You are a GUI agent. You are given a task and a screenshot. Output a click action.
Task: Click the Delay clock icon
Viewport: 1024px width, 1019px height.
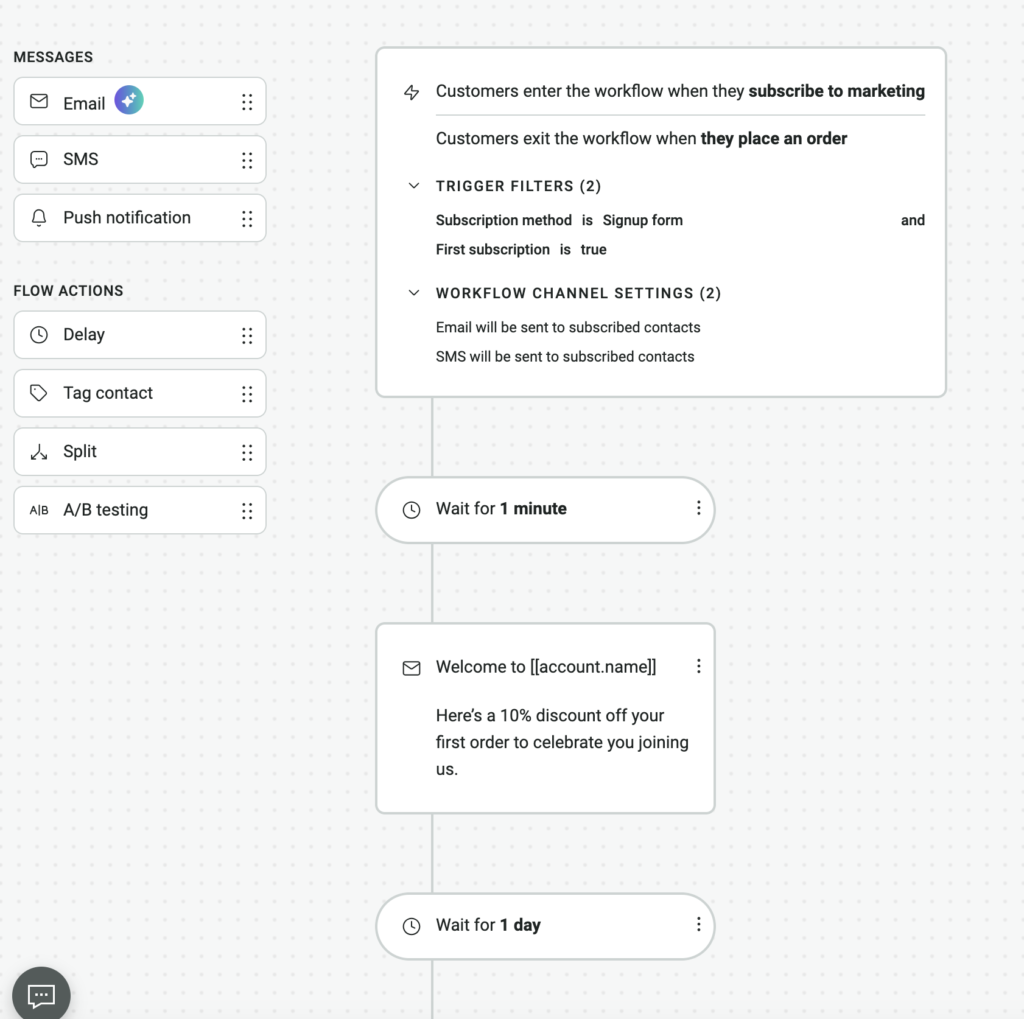coord(39,335)
